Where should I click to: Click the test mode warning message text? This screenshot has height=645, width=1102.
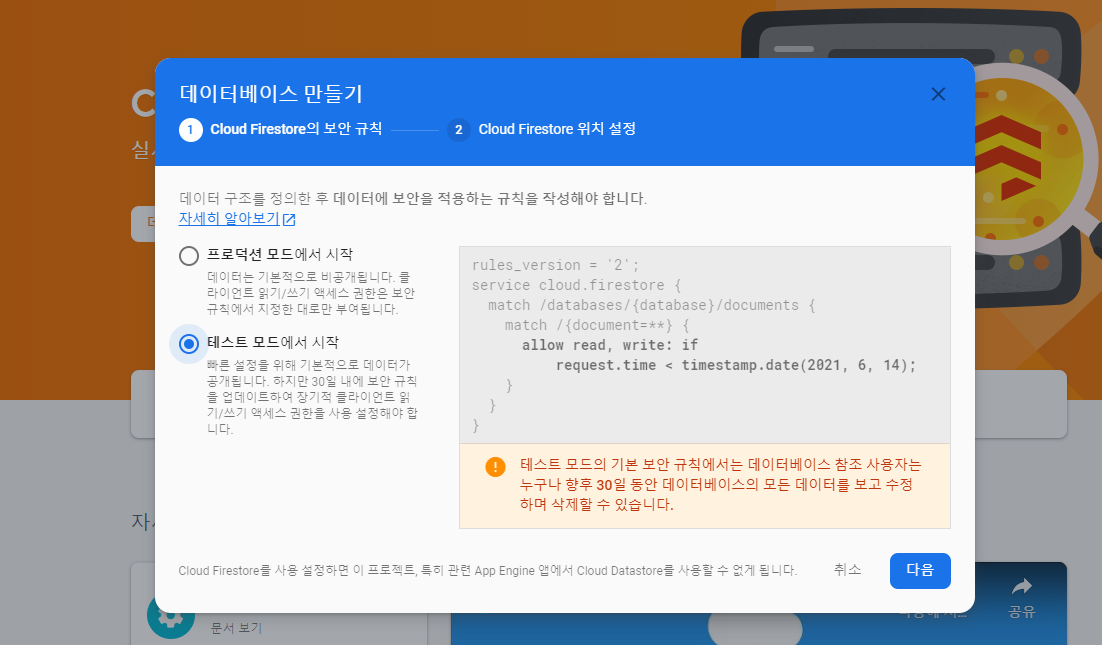pyautogui.click(x=720, y=484)
